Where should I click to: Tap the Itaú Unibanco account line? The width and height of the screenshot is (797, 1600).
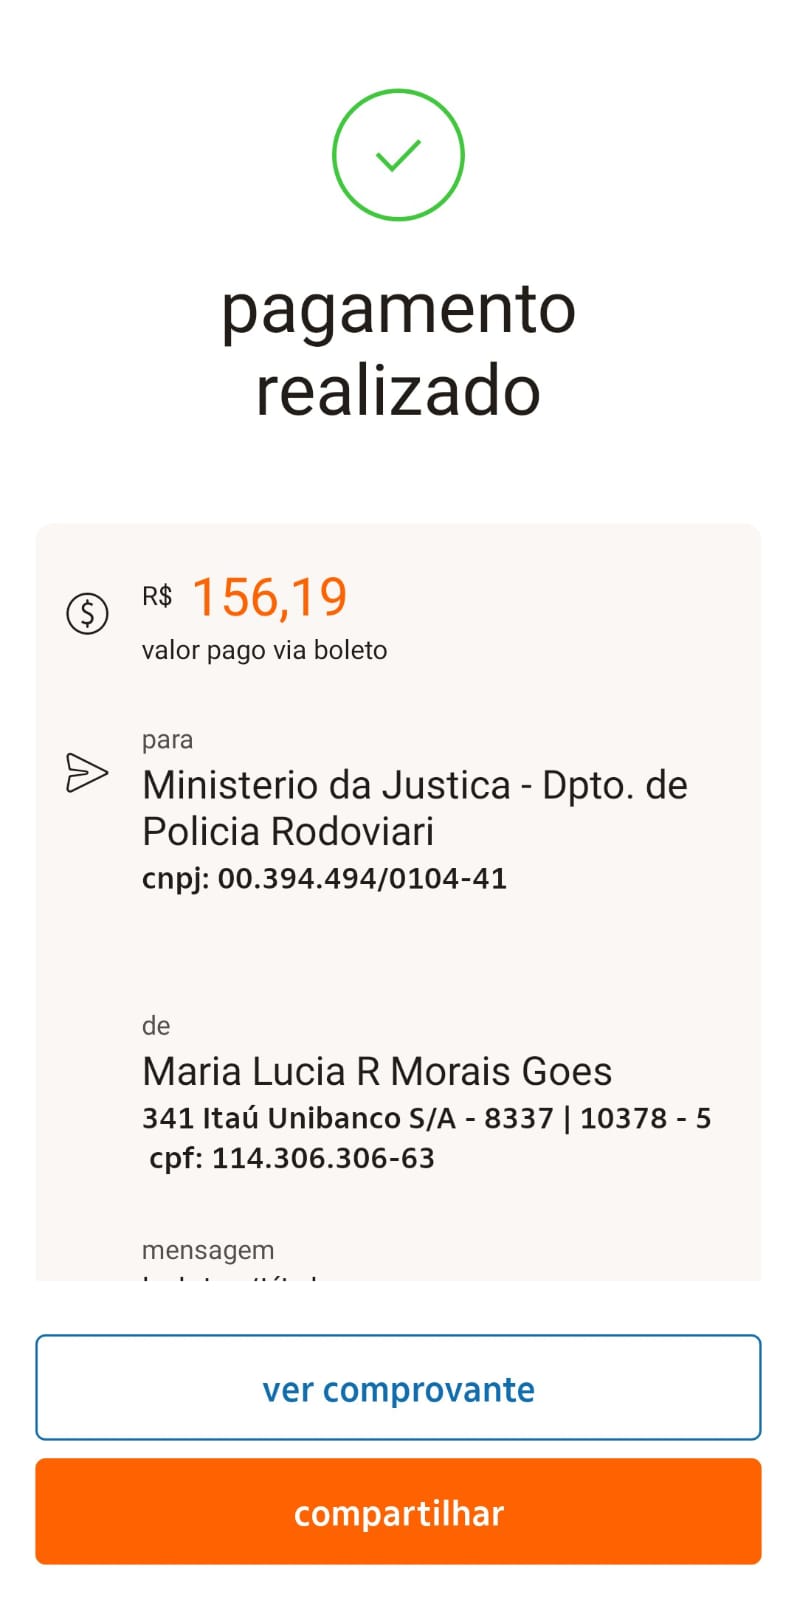click(x=426, y=1118)
